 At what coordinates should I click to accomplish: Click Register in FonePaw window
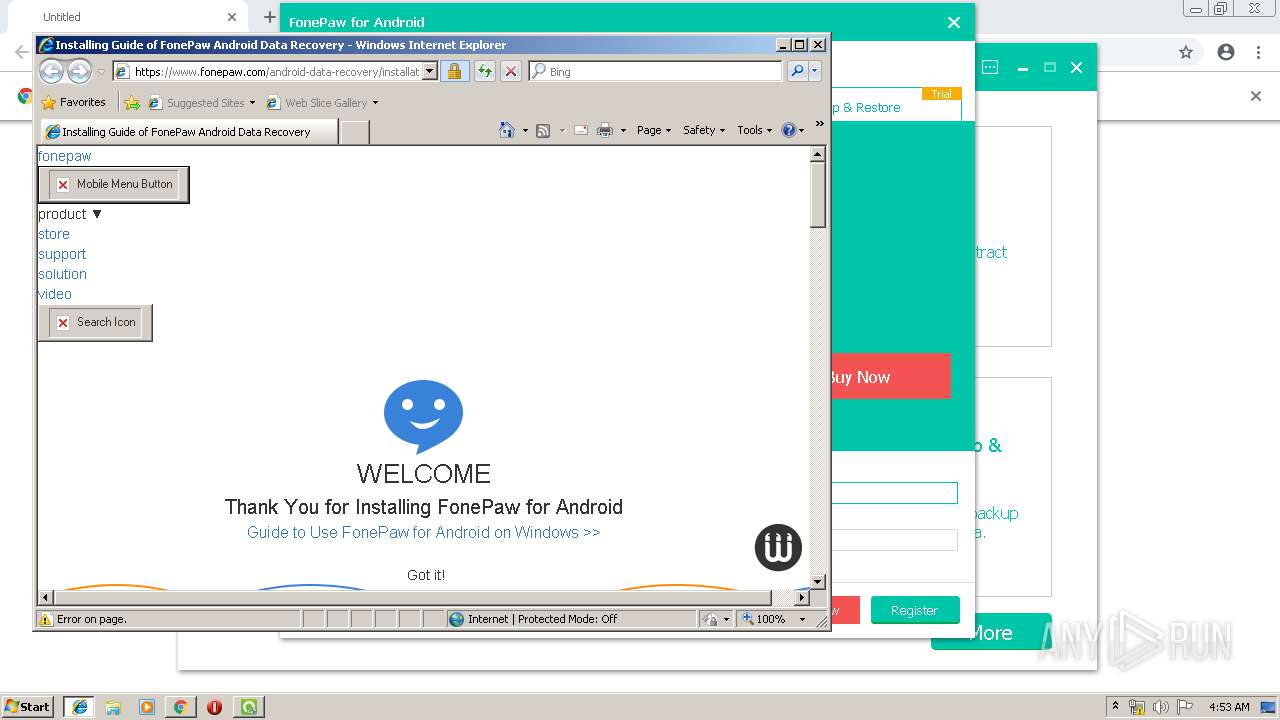coord(914,610)
